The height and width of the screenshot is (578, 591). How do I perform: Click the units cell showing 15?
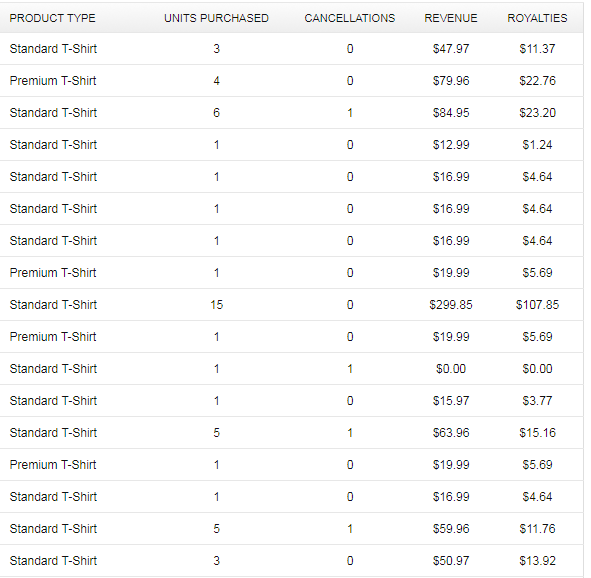[x=217, y=305]
